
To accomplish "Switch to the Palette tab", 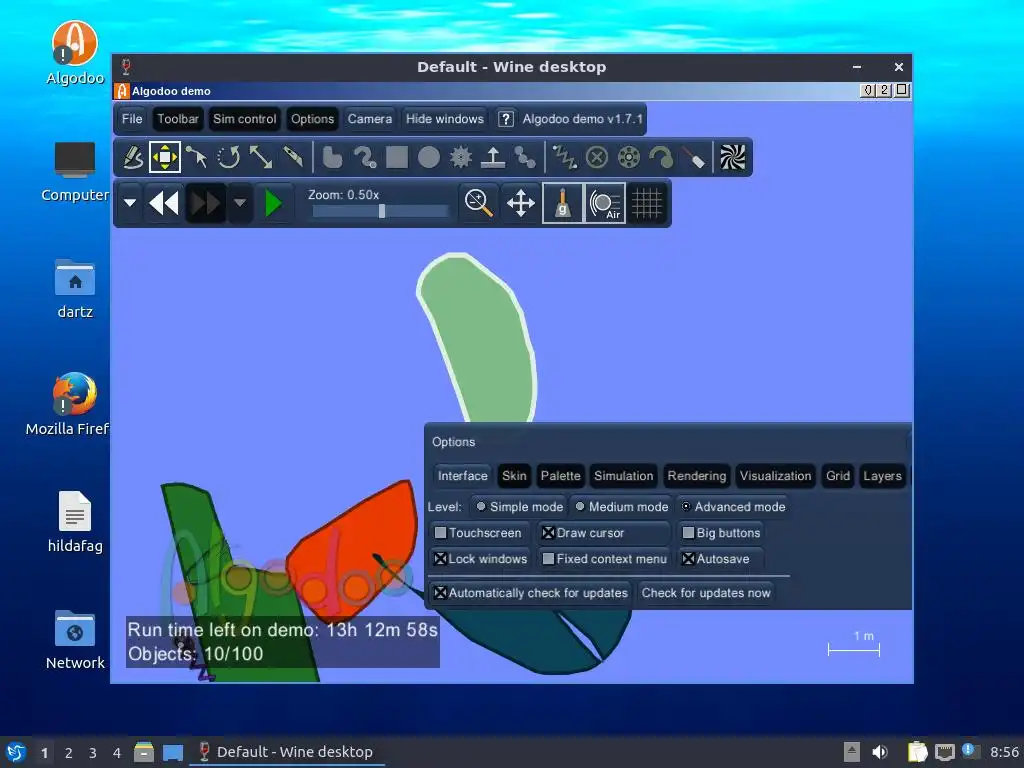I will click(560, 476).
